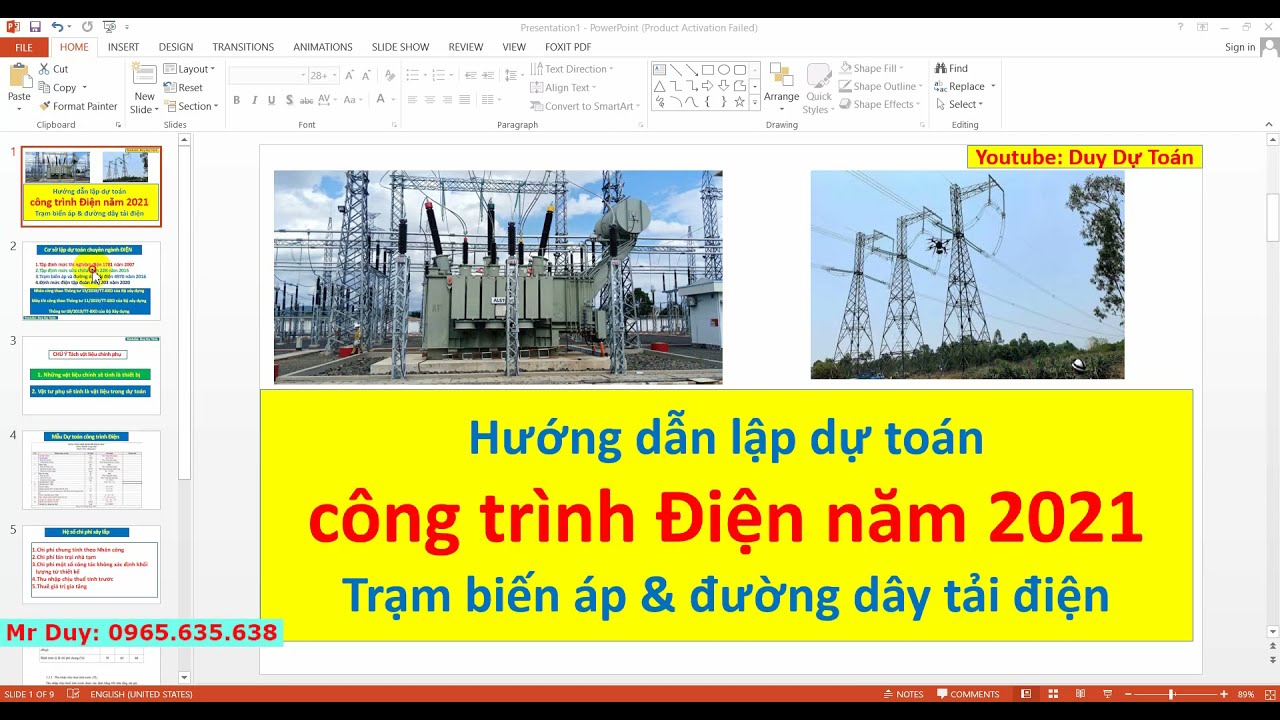Fit slide to current window icon
This screenshot has height=720, width=1280.
(1268, 694)
